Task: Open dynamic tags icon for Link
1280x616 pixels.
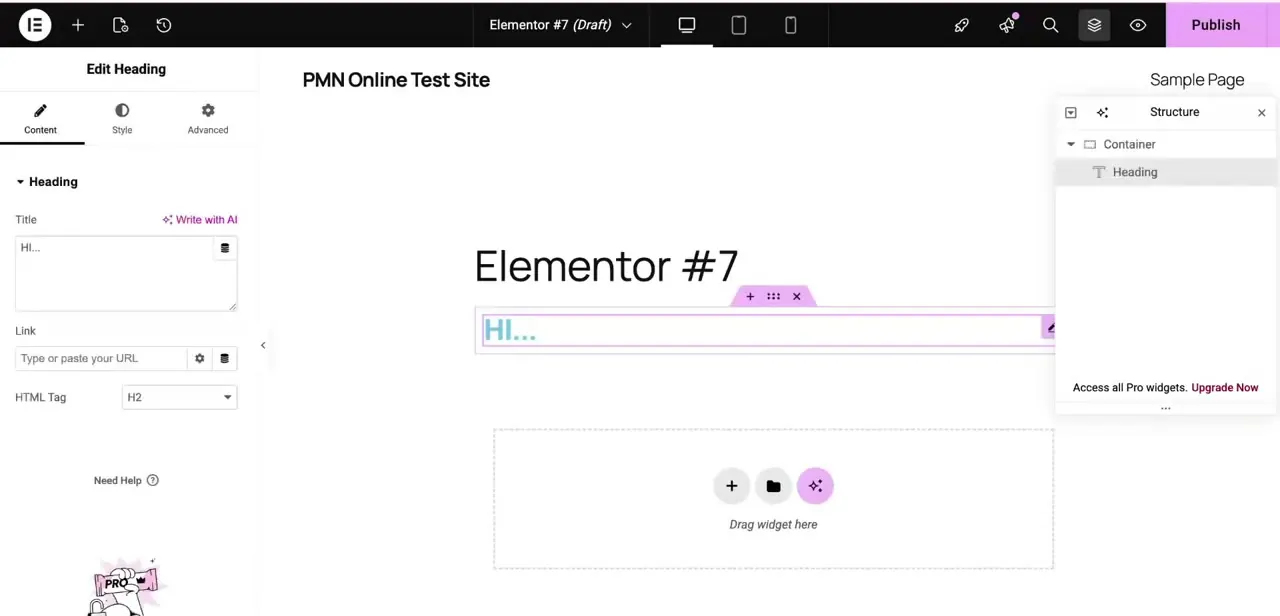Action: (225, 358)
